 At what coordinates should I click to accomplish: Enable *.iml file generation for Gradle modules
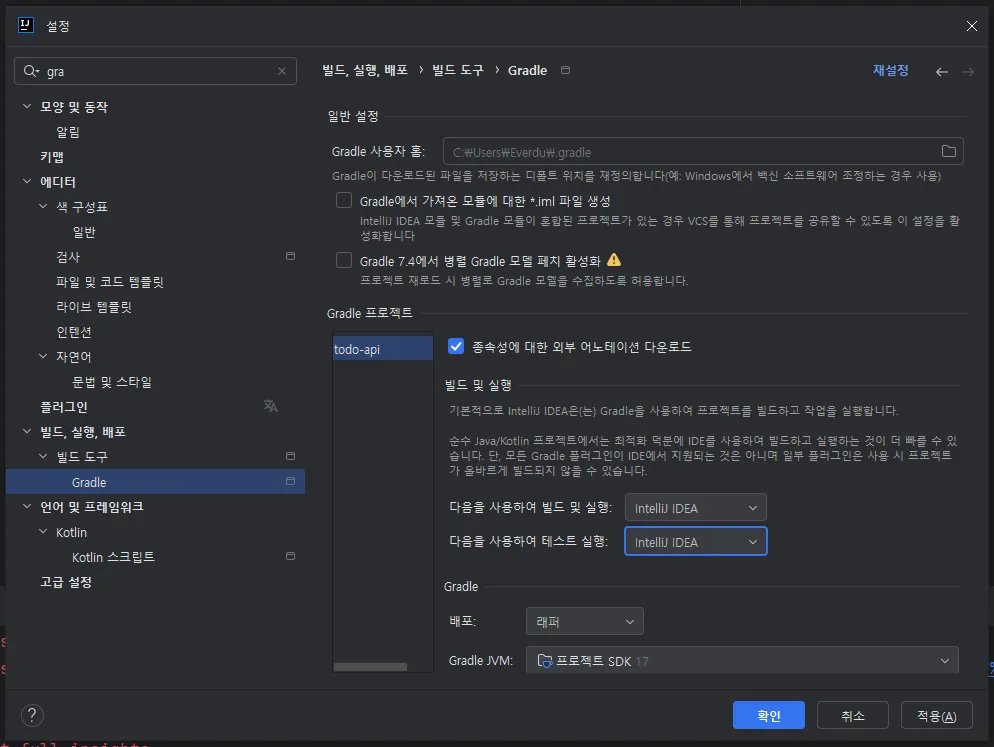pos(344,200)
